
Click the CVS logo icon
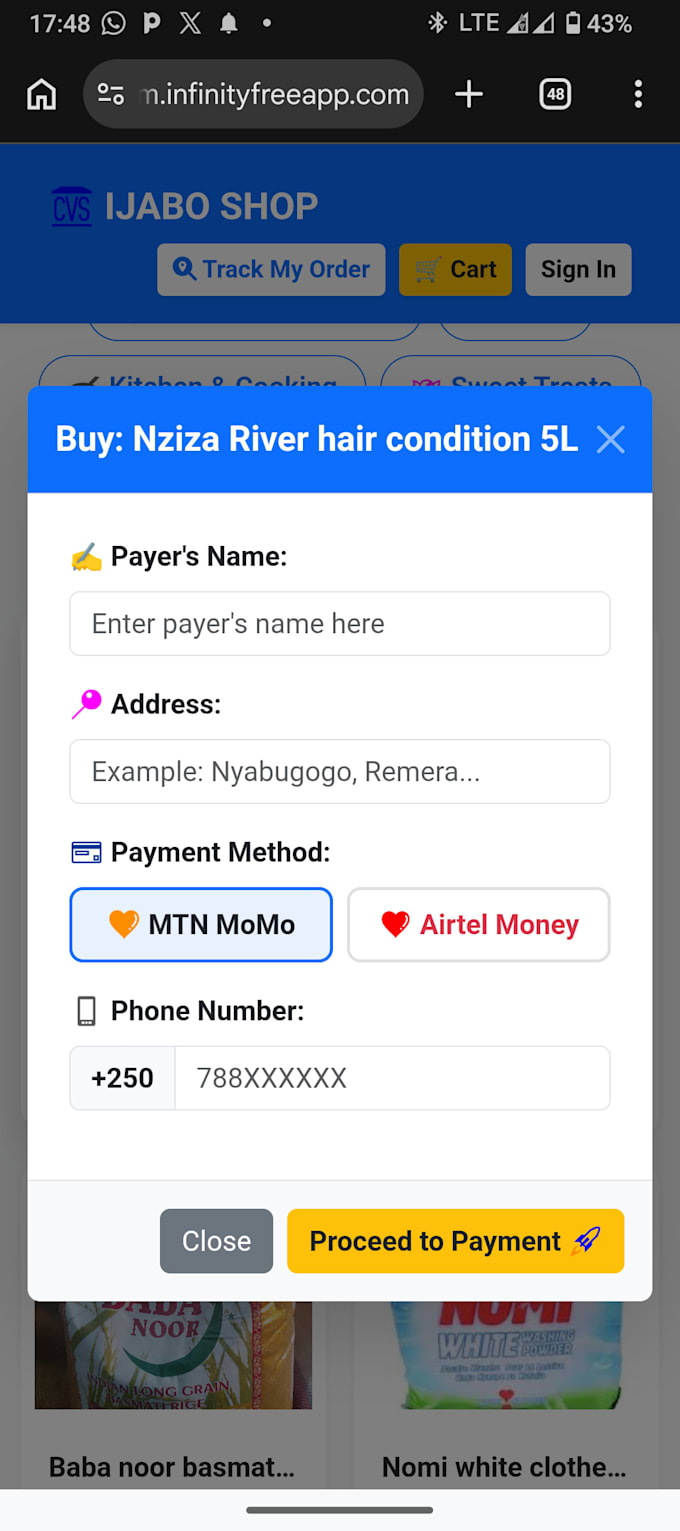click(72, 207)
